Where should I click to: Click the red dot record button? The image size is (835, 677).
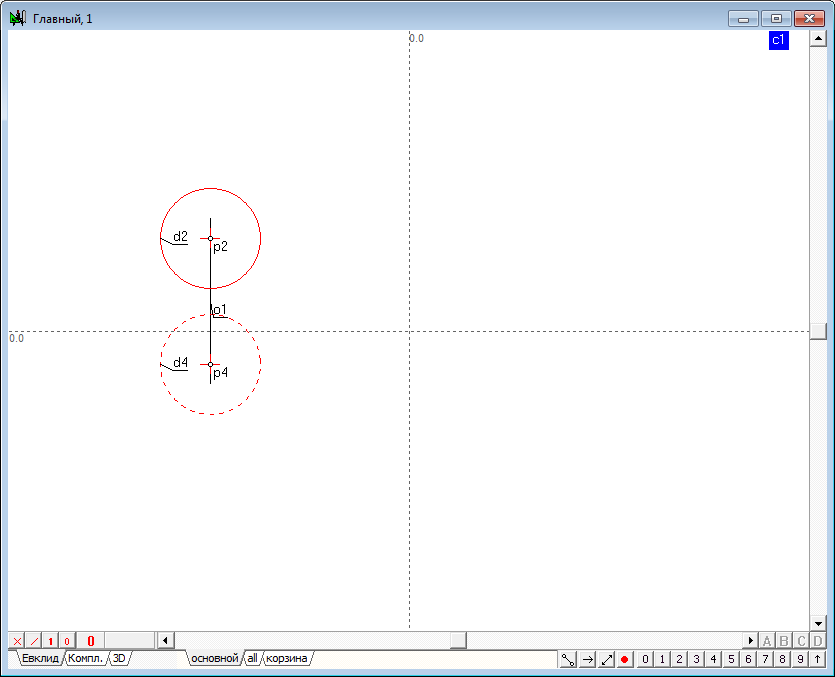(625, 659)
